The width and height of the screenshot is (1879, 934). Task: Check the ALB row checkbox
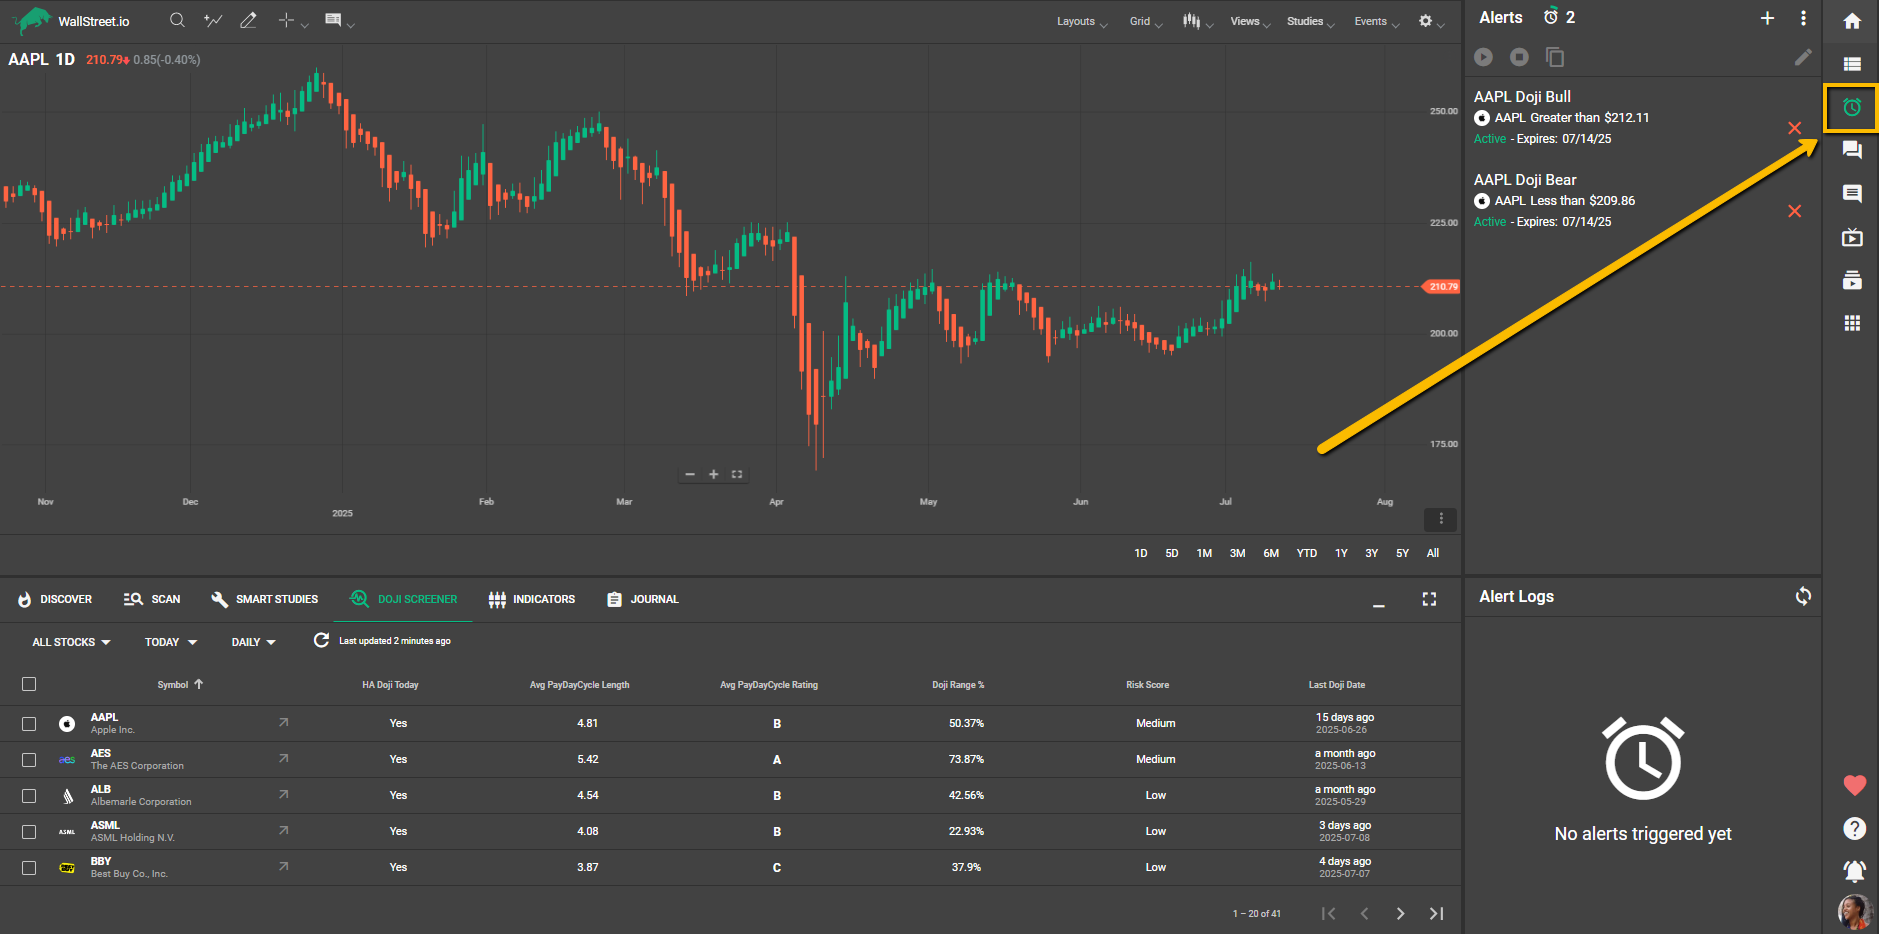pos(29,795)
